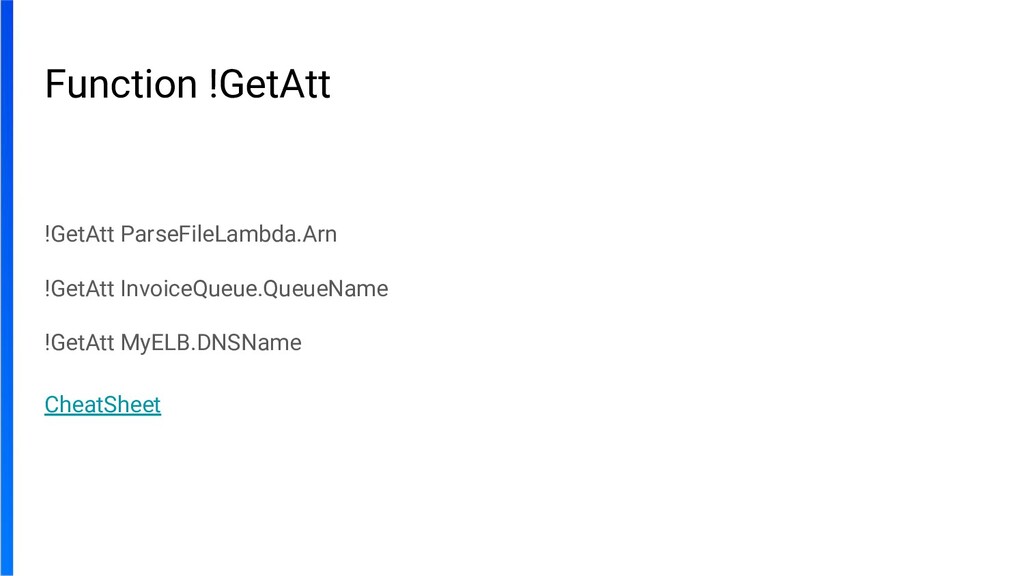Click '!GetAtt' before InvoiceQueue
Screen dimensions: 1024x576
[x=79, y=289]
